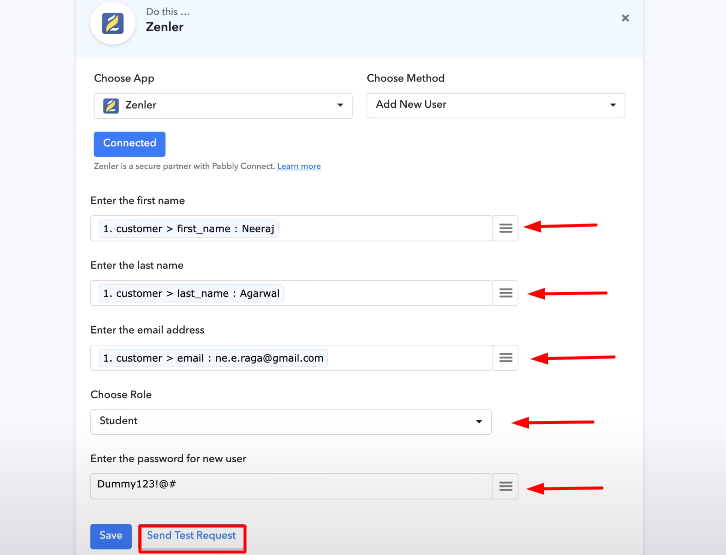The height and width of the screenshot is (555, 726).
Task: Open the Choose App dropdown showing Zenler
Action: (x=223, y=106)
